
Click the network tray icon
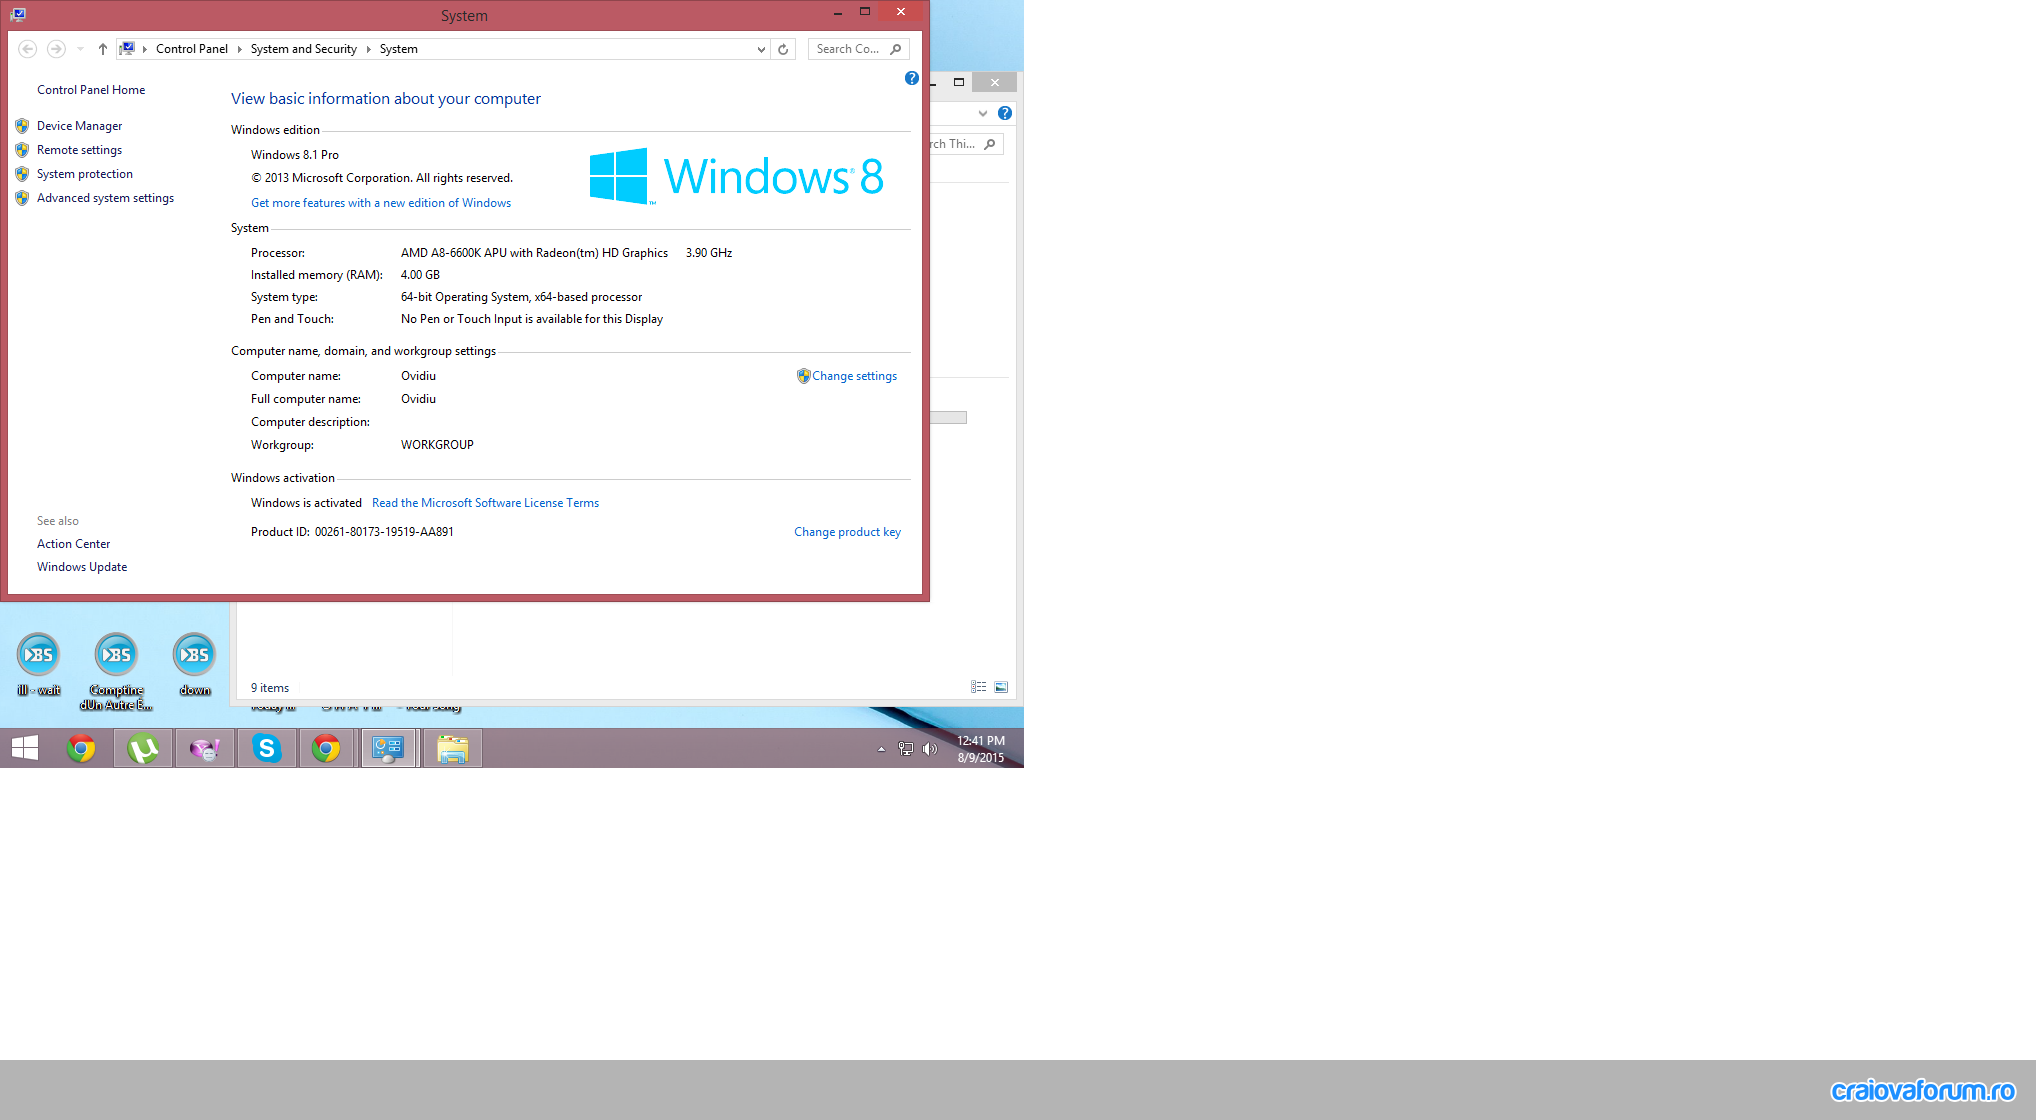click(906, 749)
